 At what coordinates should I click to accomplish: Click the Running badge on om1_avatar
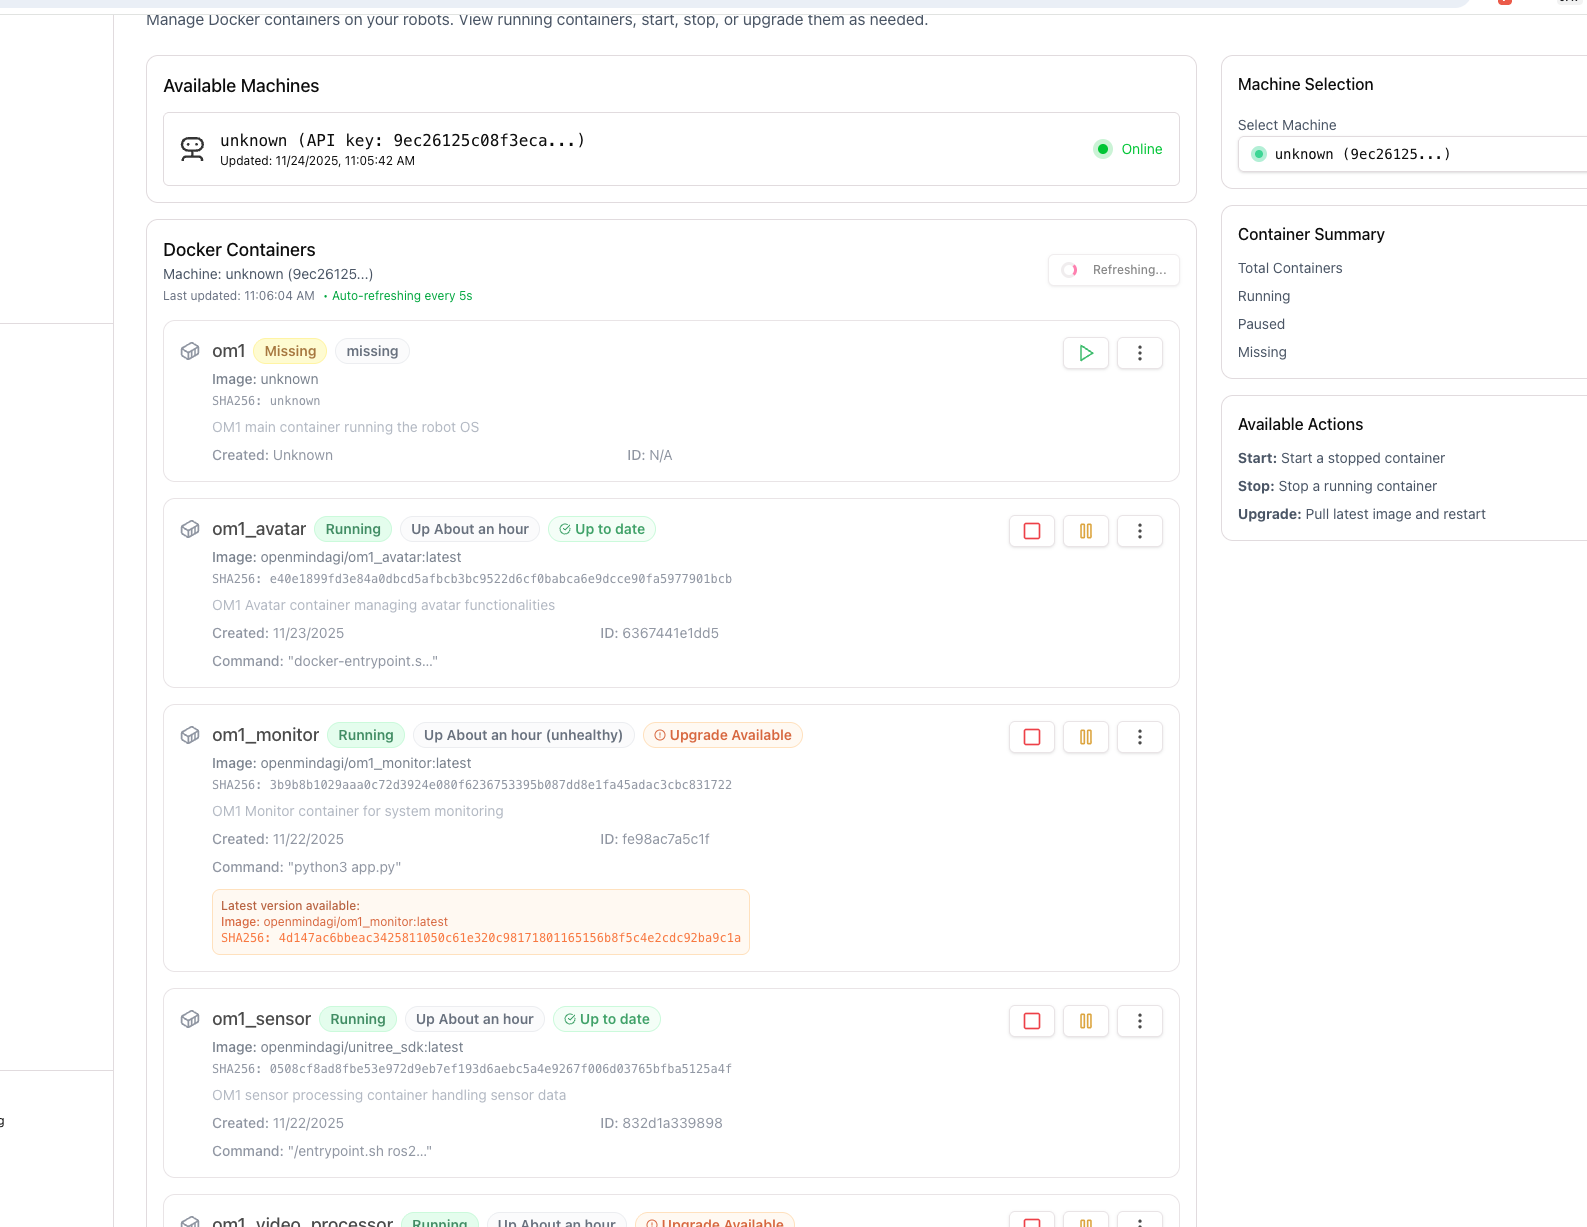[353, 529]
